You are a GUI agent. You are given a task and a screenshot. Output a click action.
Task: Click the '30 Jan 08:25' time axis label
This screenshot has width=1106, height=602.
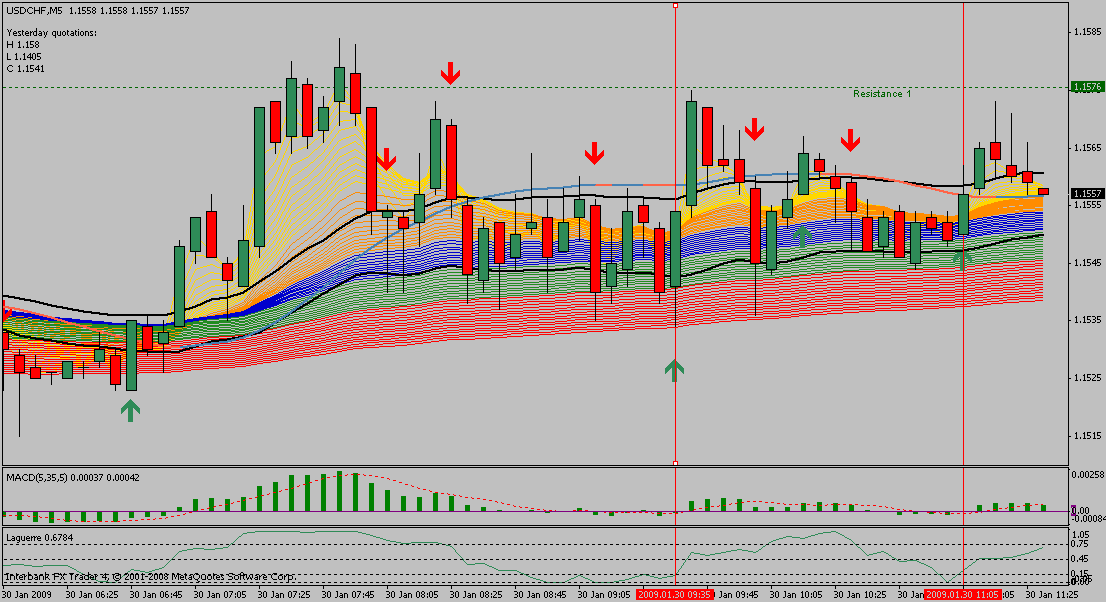tap(476, 595)
